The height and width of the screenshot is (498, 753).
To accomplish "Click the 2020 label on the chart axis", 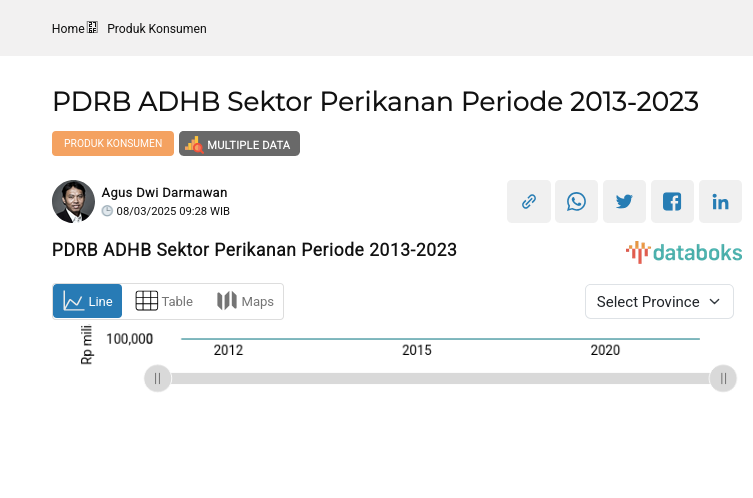I will coord(605,350).
